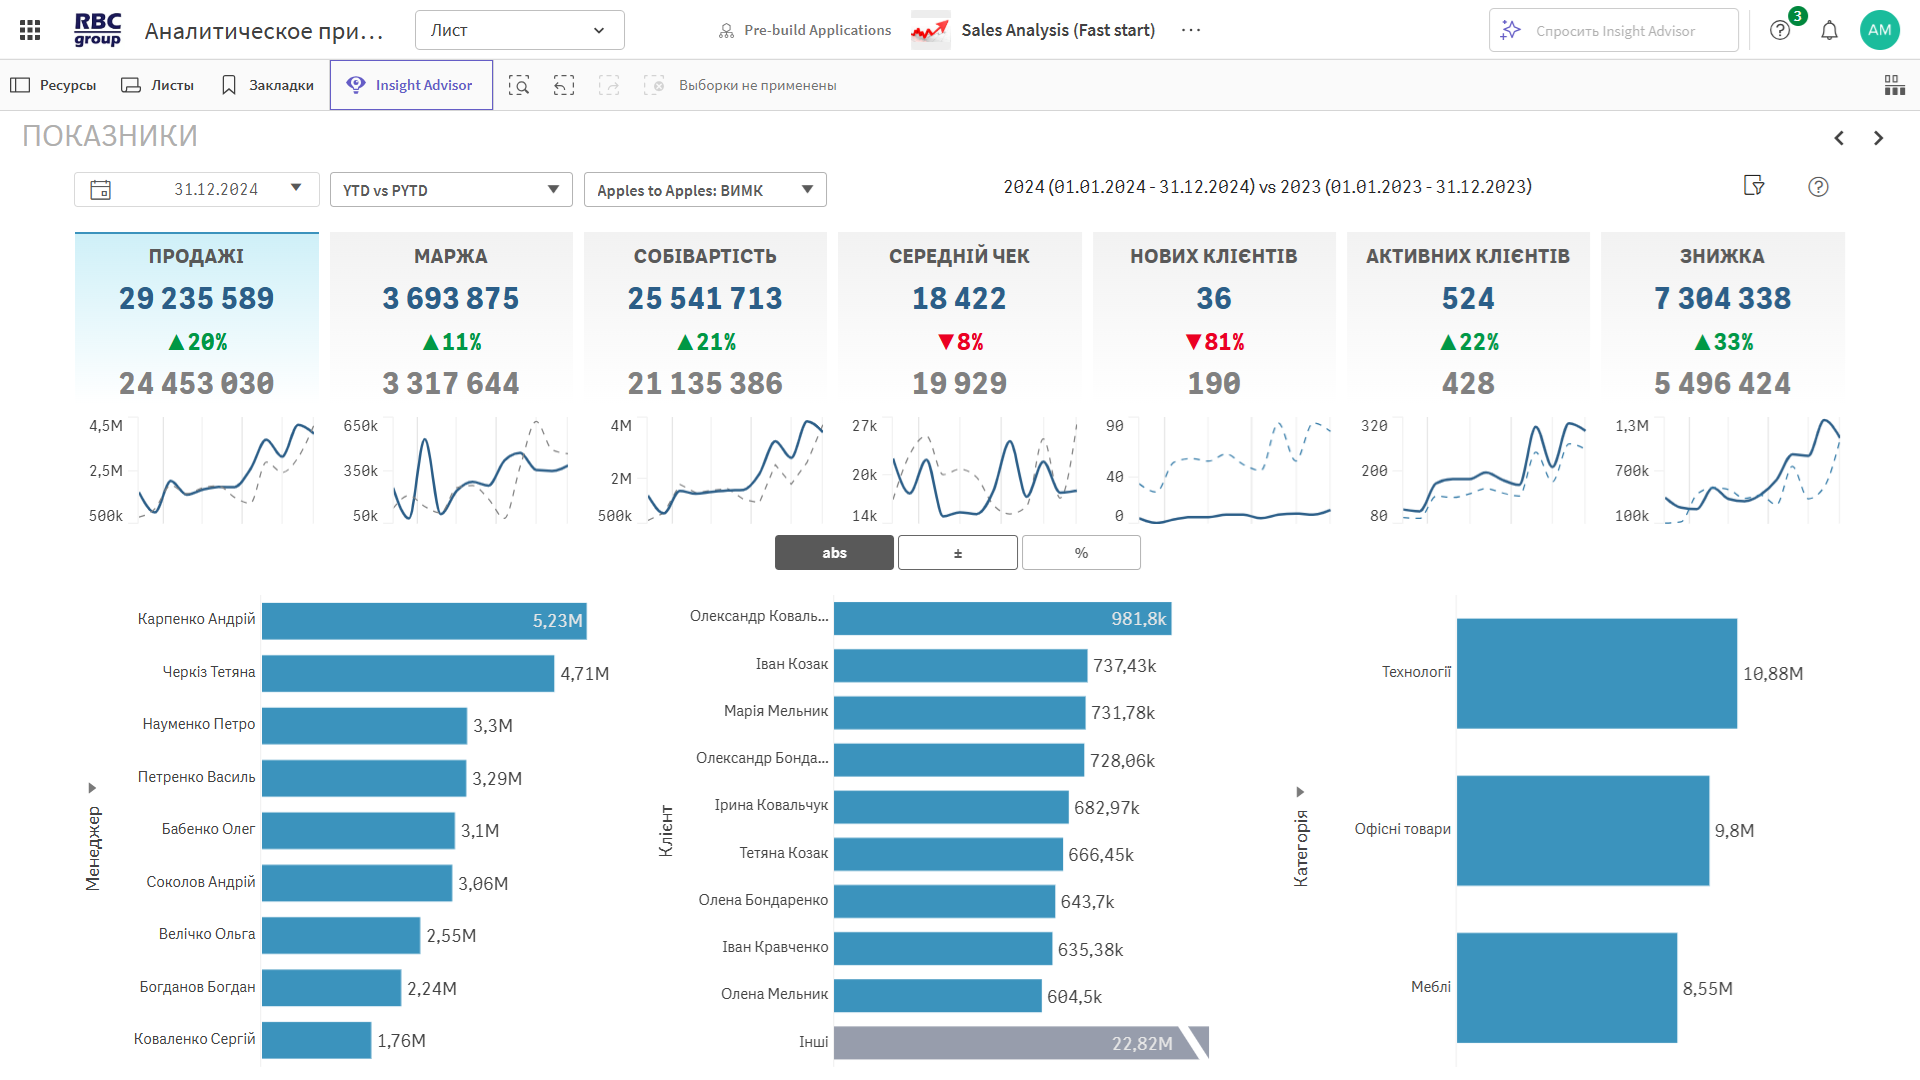1920x1080 pixels.
Task: Expand the YTD vs PYTD dropdown
Action: 450,190
